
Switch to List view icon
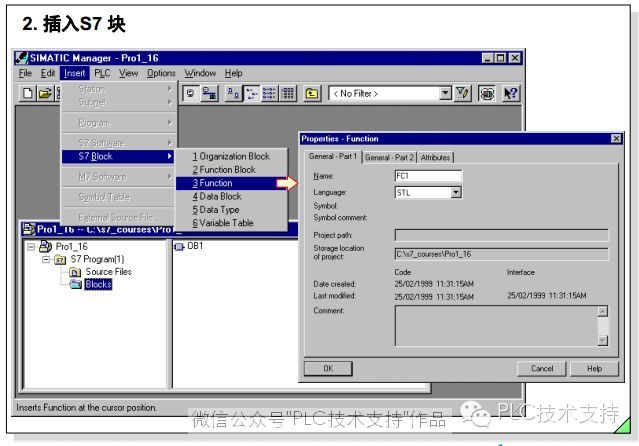pos(269,93)
